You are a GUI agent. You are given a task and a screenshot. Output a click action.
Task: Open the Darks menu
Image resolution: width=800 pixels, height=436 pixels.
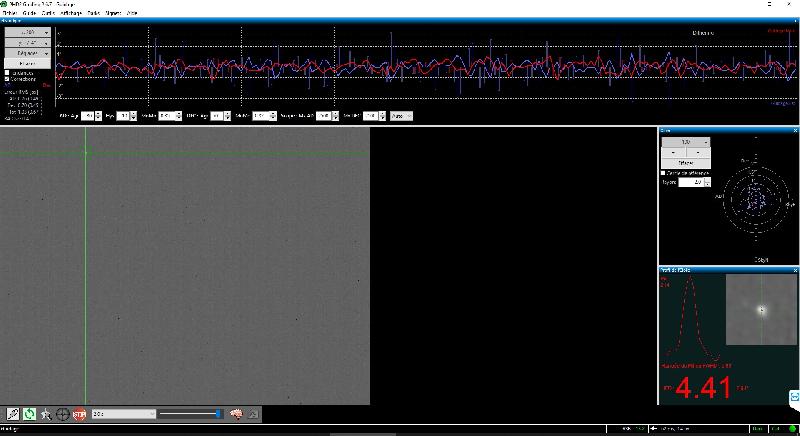coord(93,13)
